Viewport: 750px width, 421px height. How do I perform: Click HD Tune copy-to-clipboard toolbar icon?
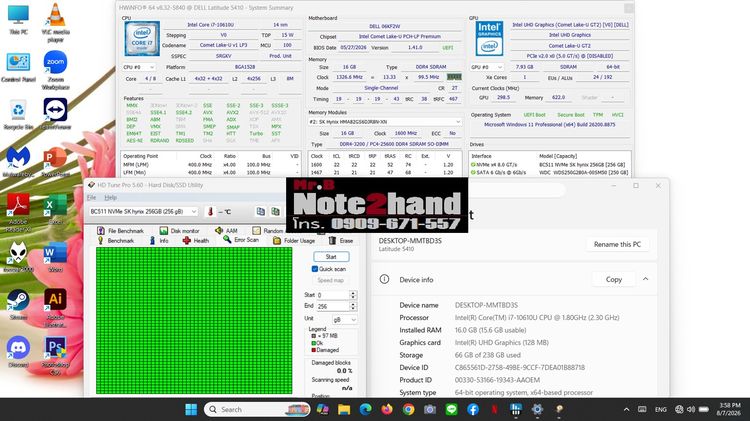(261, 211)
